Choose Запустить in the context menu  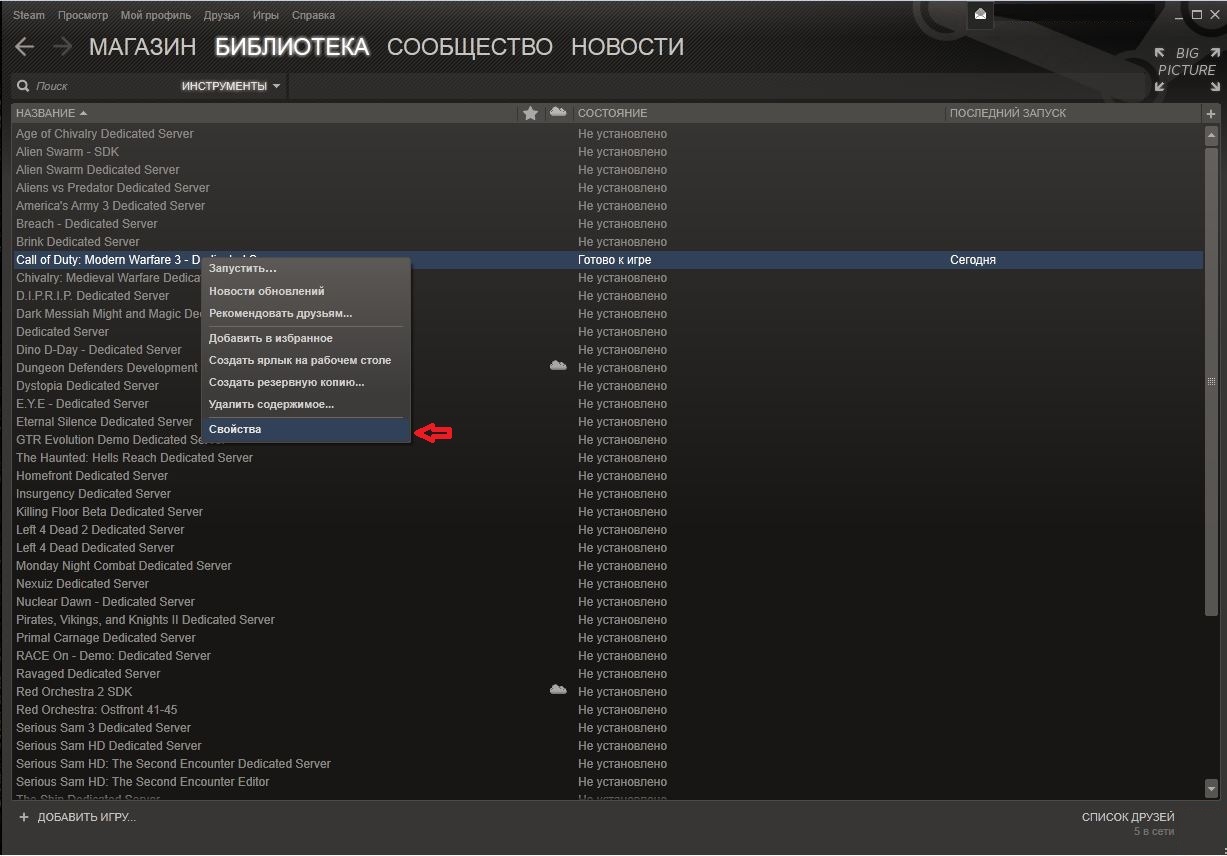click(x=306, y=269)
